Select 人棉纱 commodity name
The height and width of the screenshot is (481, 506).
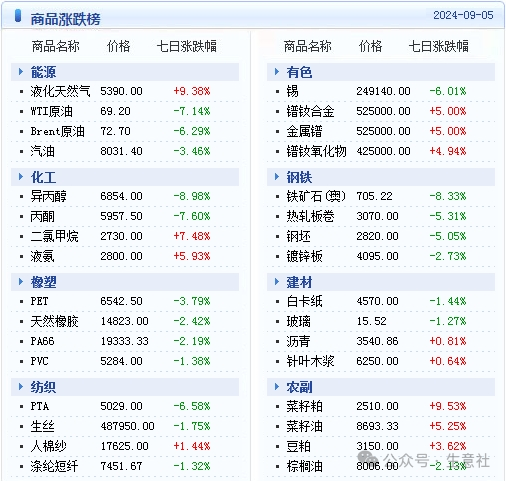48,446
